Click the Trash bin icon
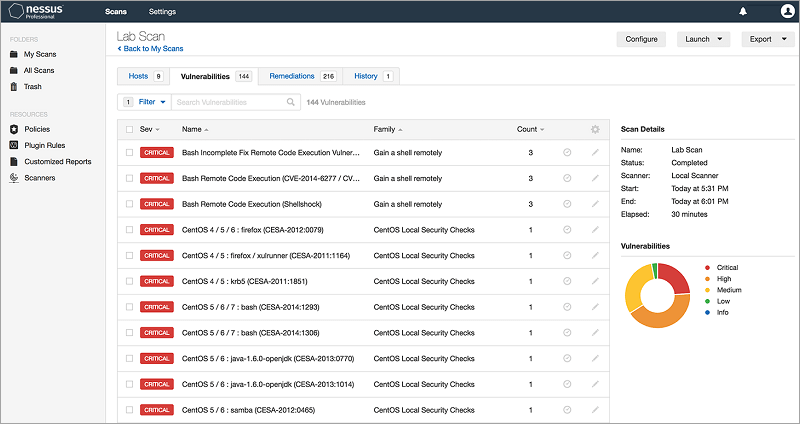The width and height of the screenshot is (800, 424). 14,86
